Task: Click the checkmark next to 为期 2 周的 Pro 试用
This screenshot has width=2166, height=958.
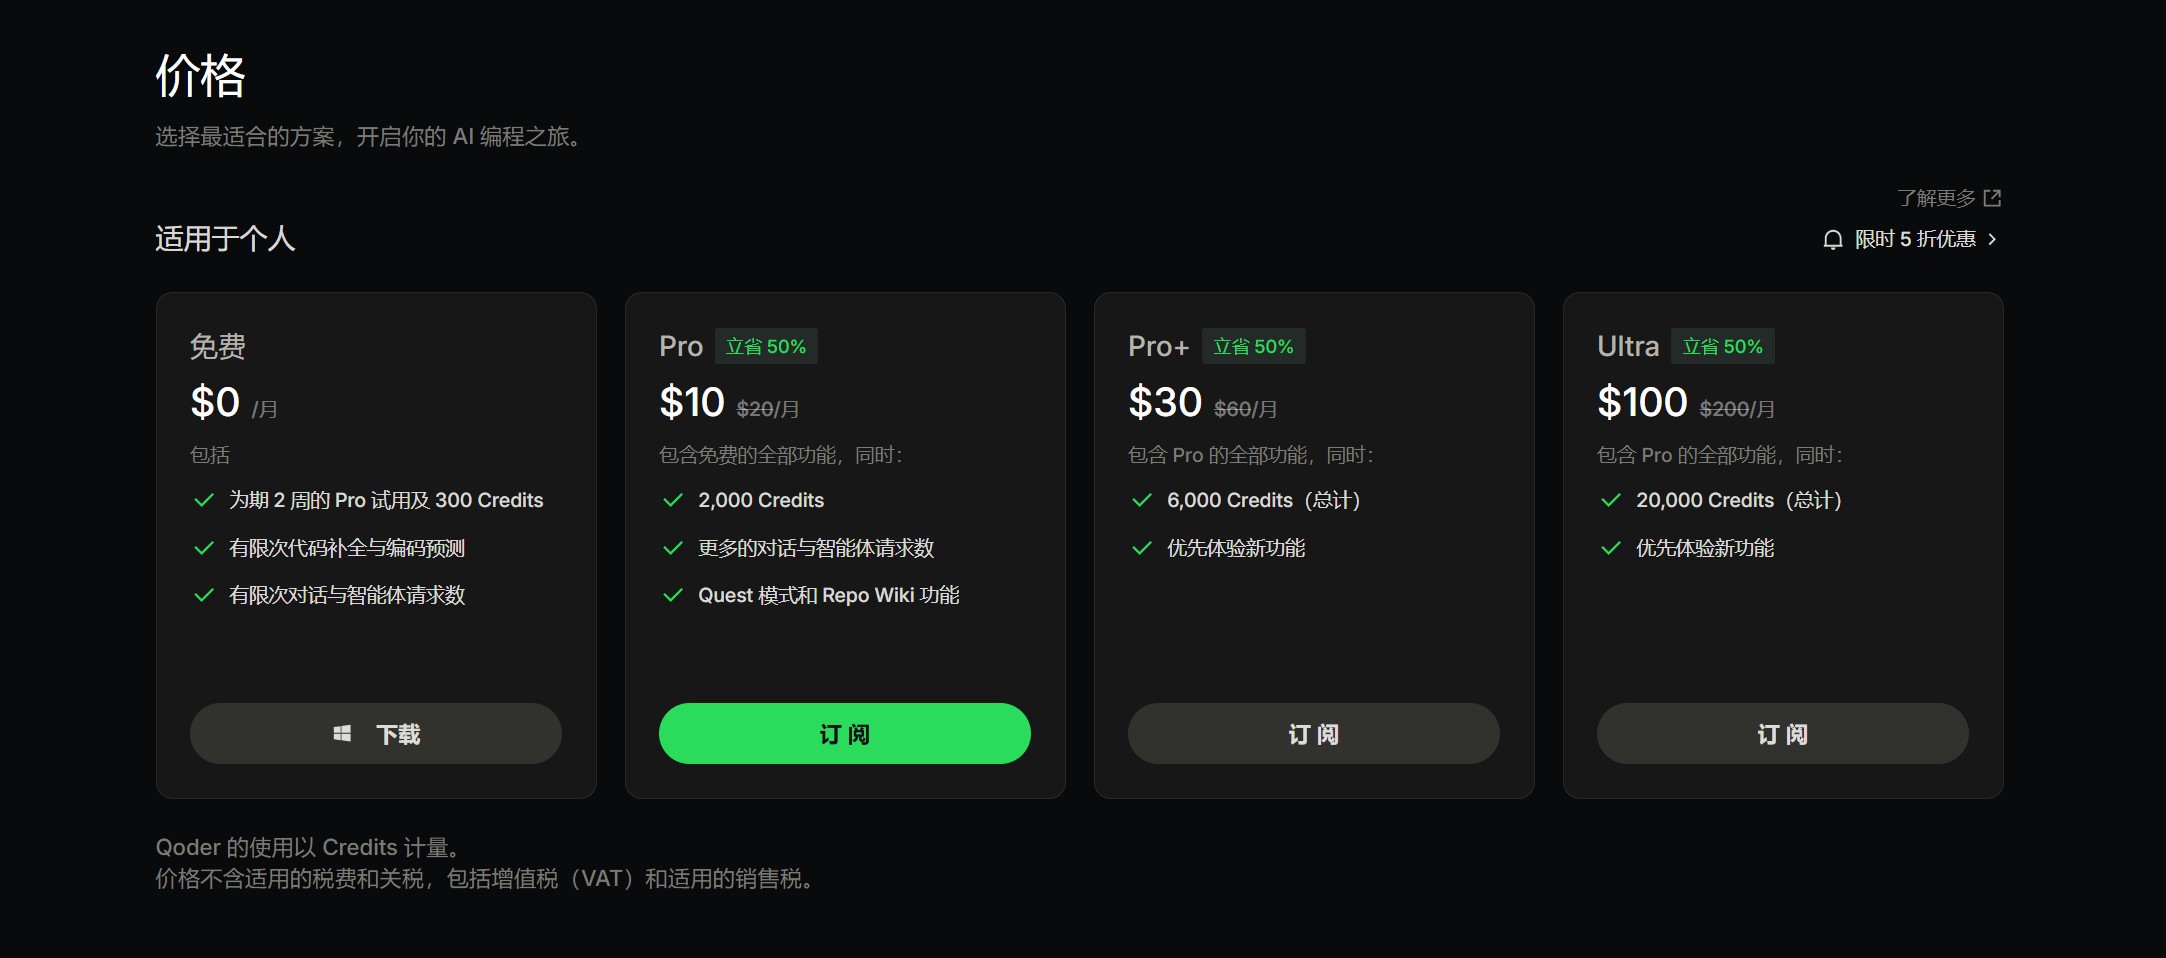Action: 203,500
